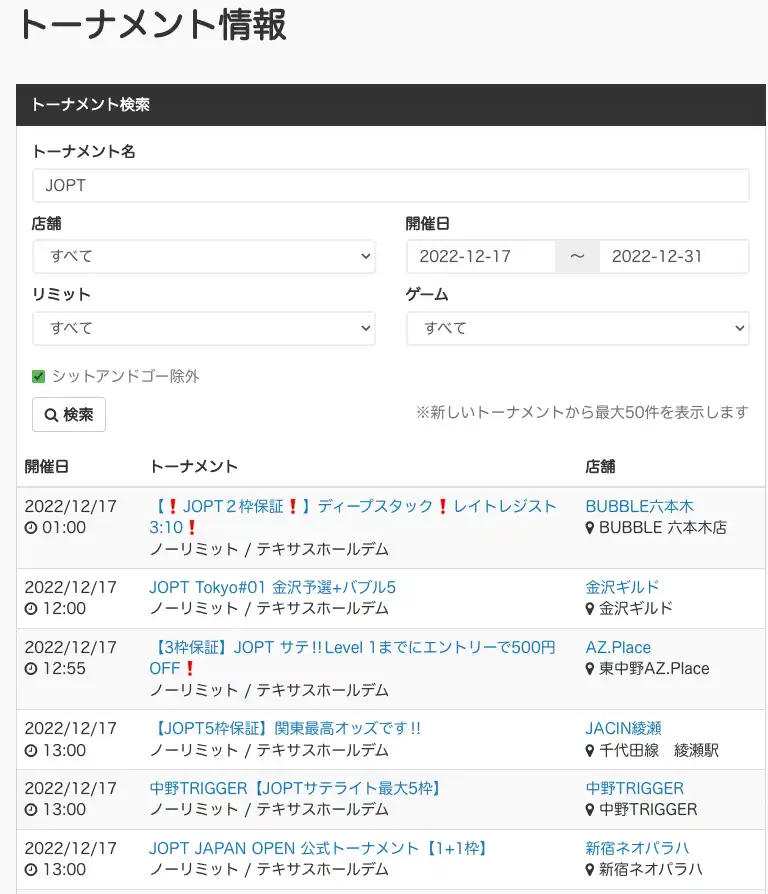
Task: Click the end date field 2022-12-31
Action: (674, 257)
